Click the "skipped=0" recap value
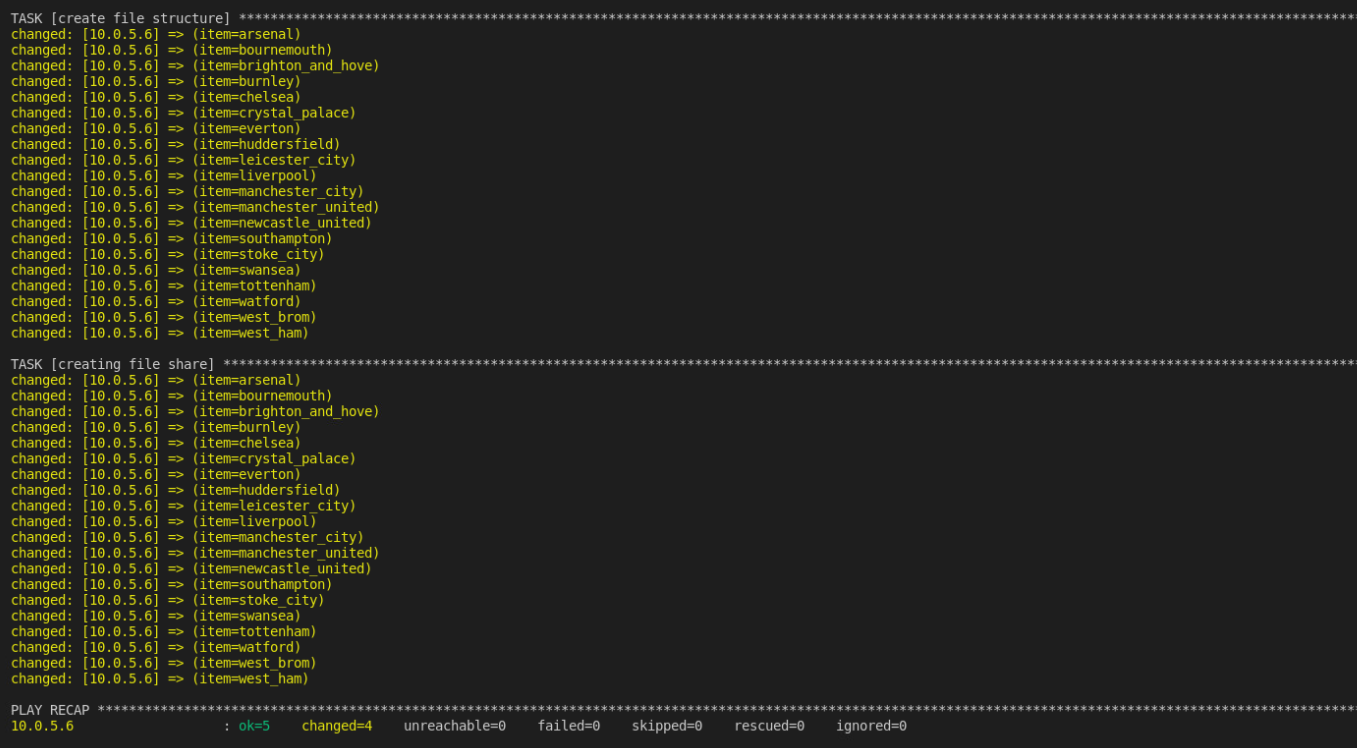 pos(667,726)
